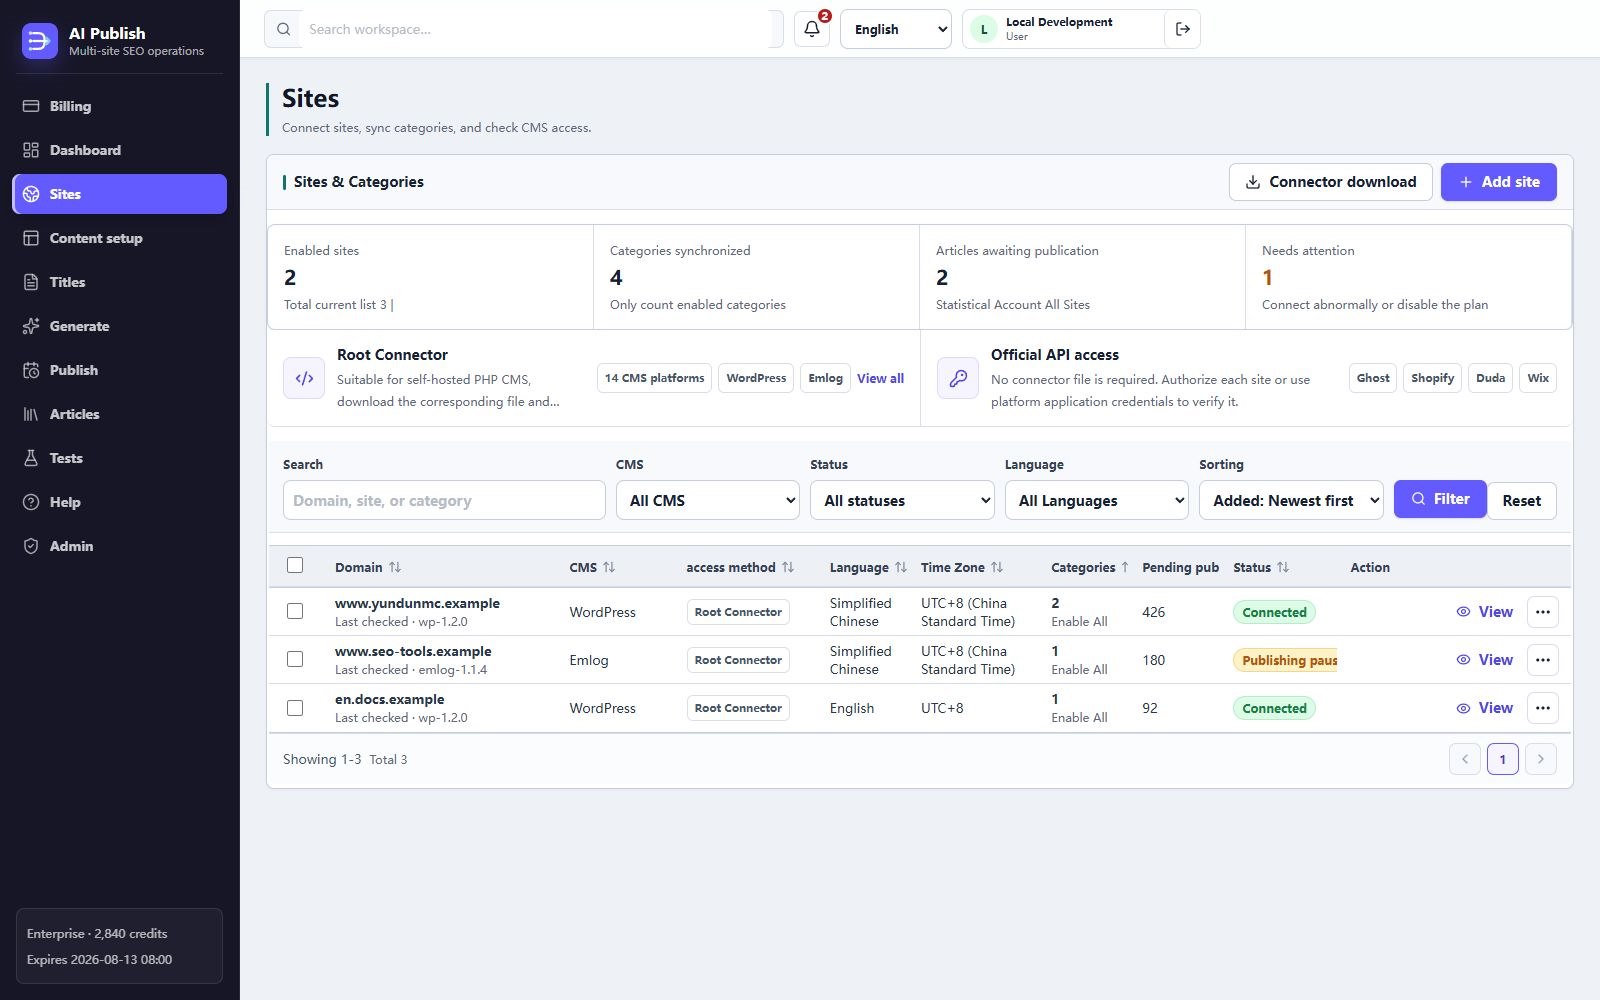Click the Reset button
This screenshot has width=1600, height=1000.
pyautogui.click(x=1521, y=500)
